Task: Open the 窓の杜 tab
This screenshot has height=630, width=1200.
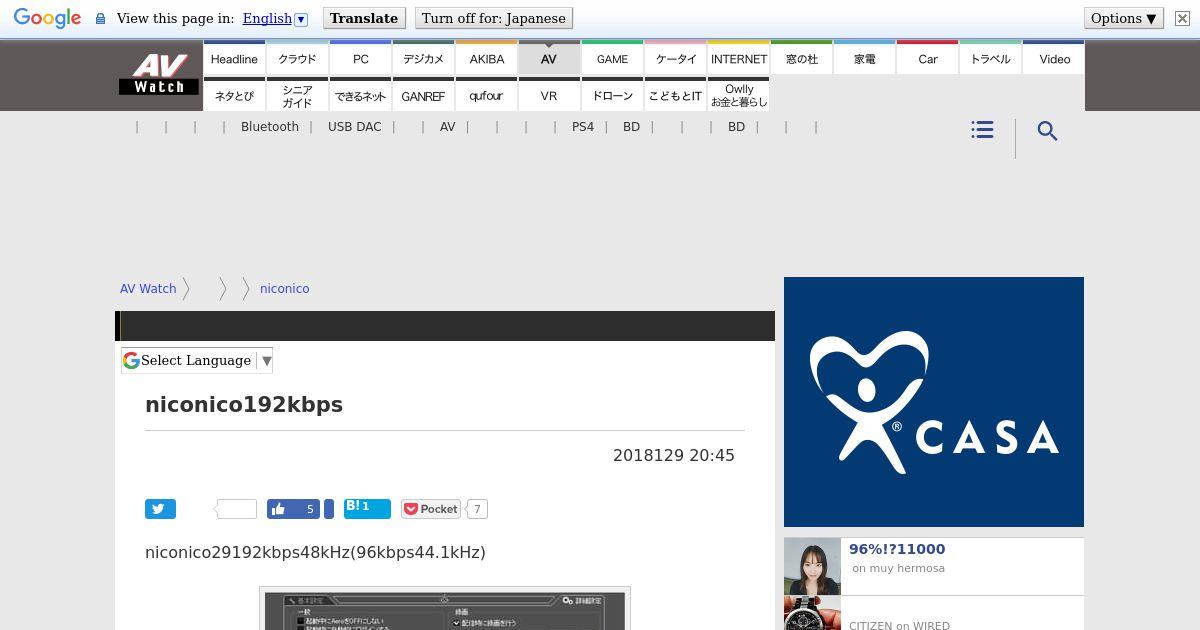Action: [x=801, y=58]
